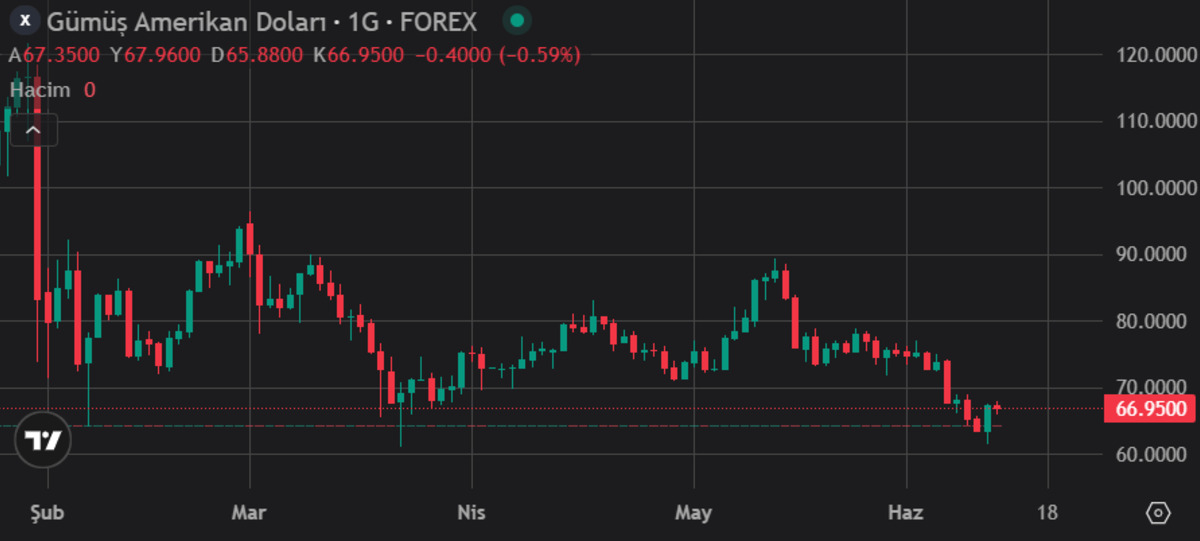Screen dimensions: 1200x541
Task: Open the TradingView logo link
Action: click(43, 441)
